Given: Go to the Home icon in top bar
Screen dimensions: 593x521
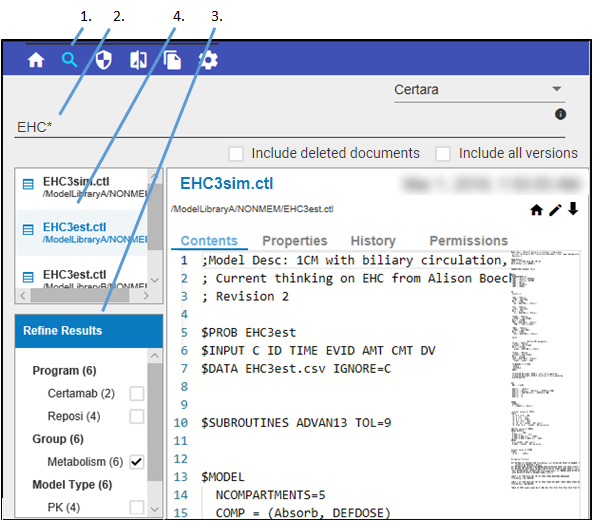Looking at the screenshot, I should (x=36, y=60).
